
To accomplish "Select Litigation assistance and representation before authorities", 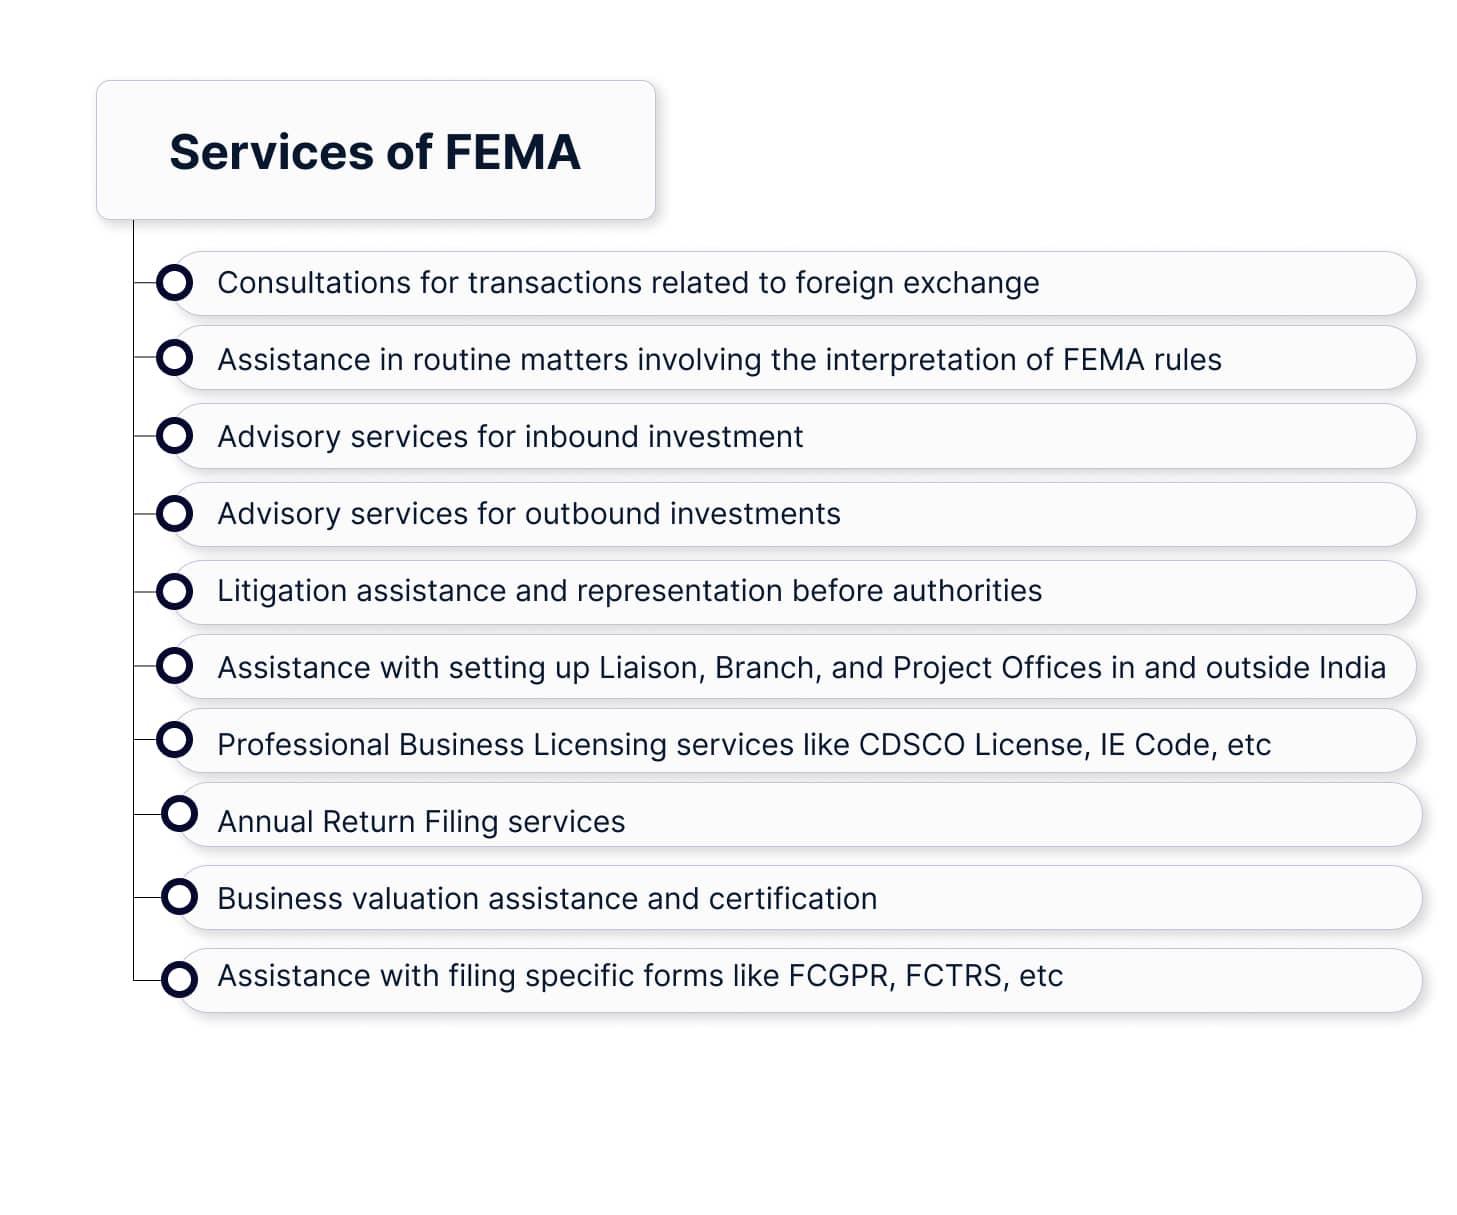I will click(629, 591).
